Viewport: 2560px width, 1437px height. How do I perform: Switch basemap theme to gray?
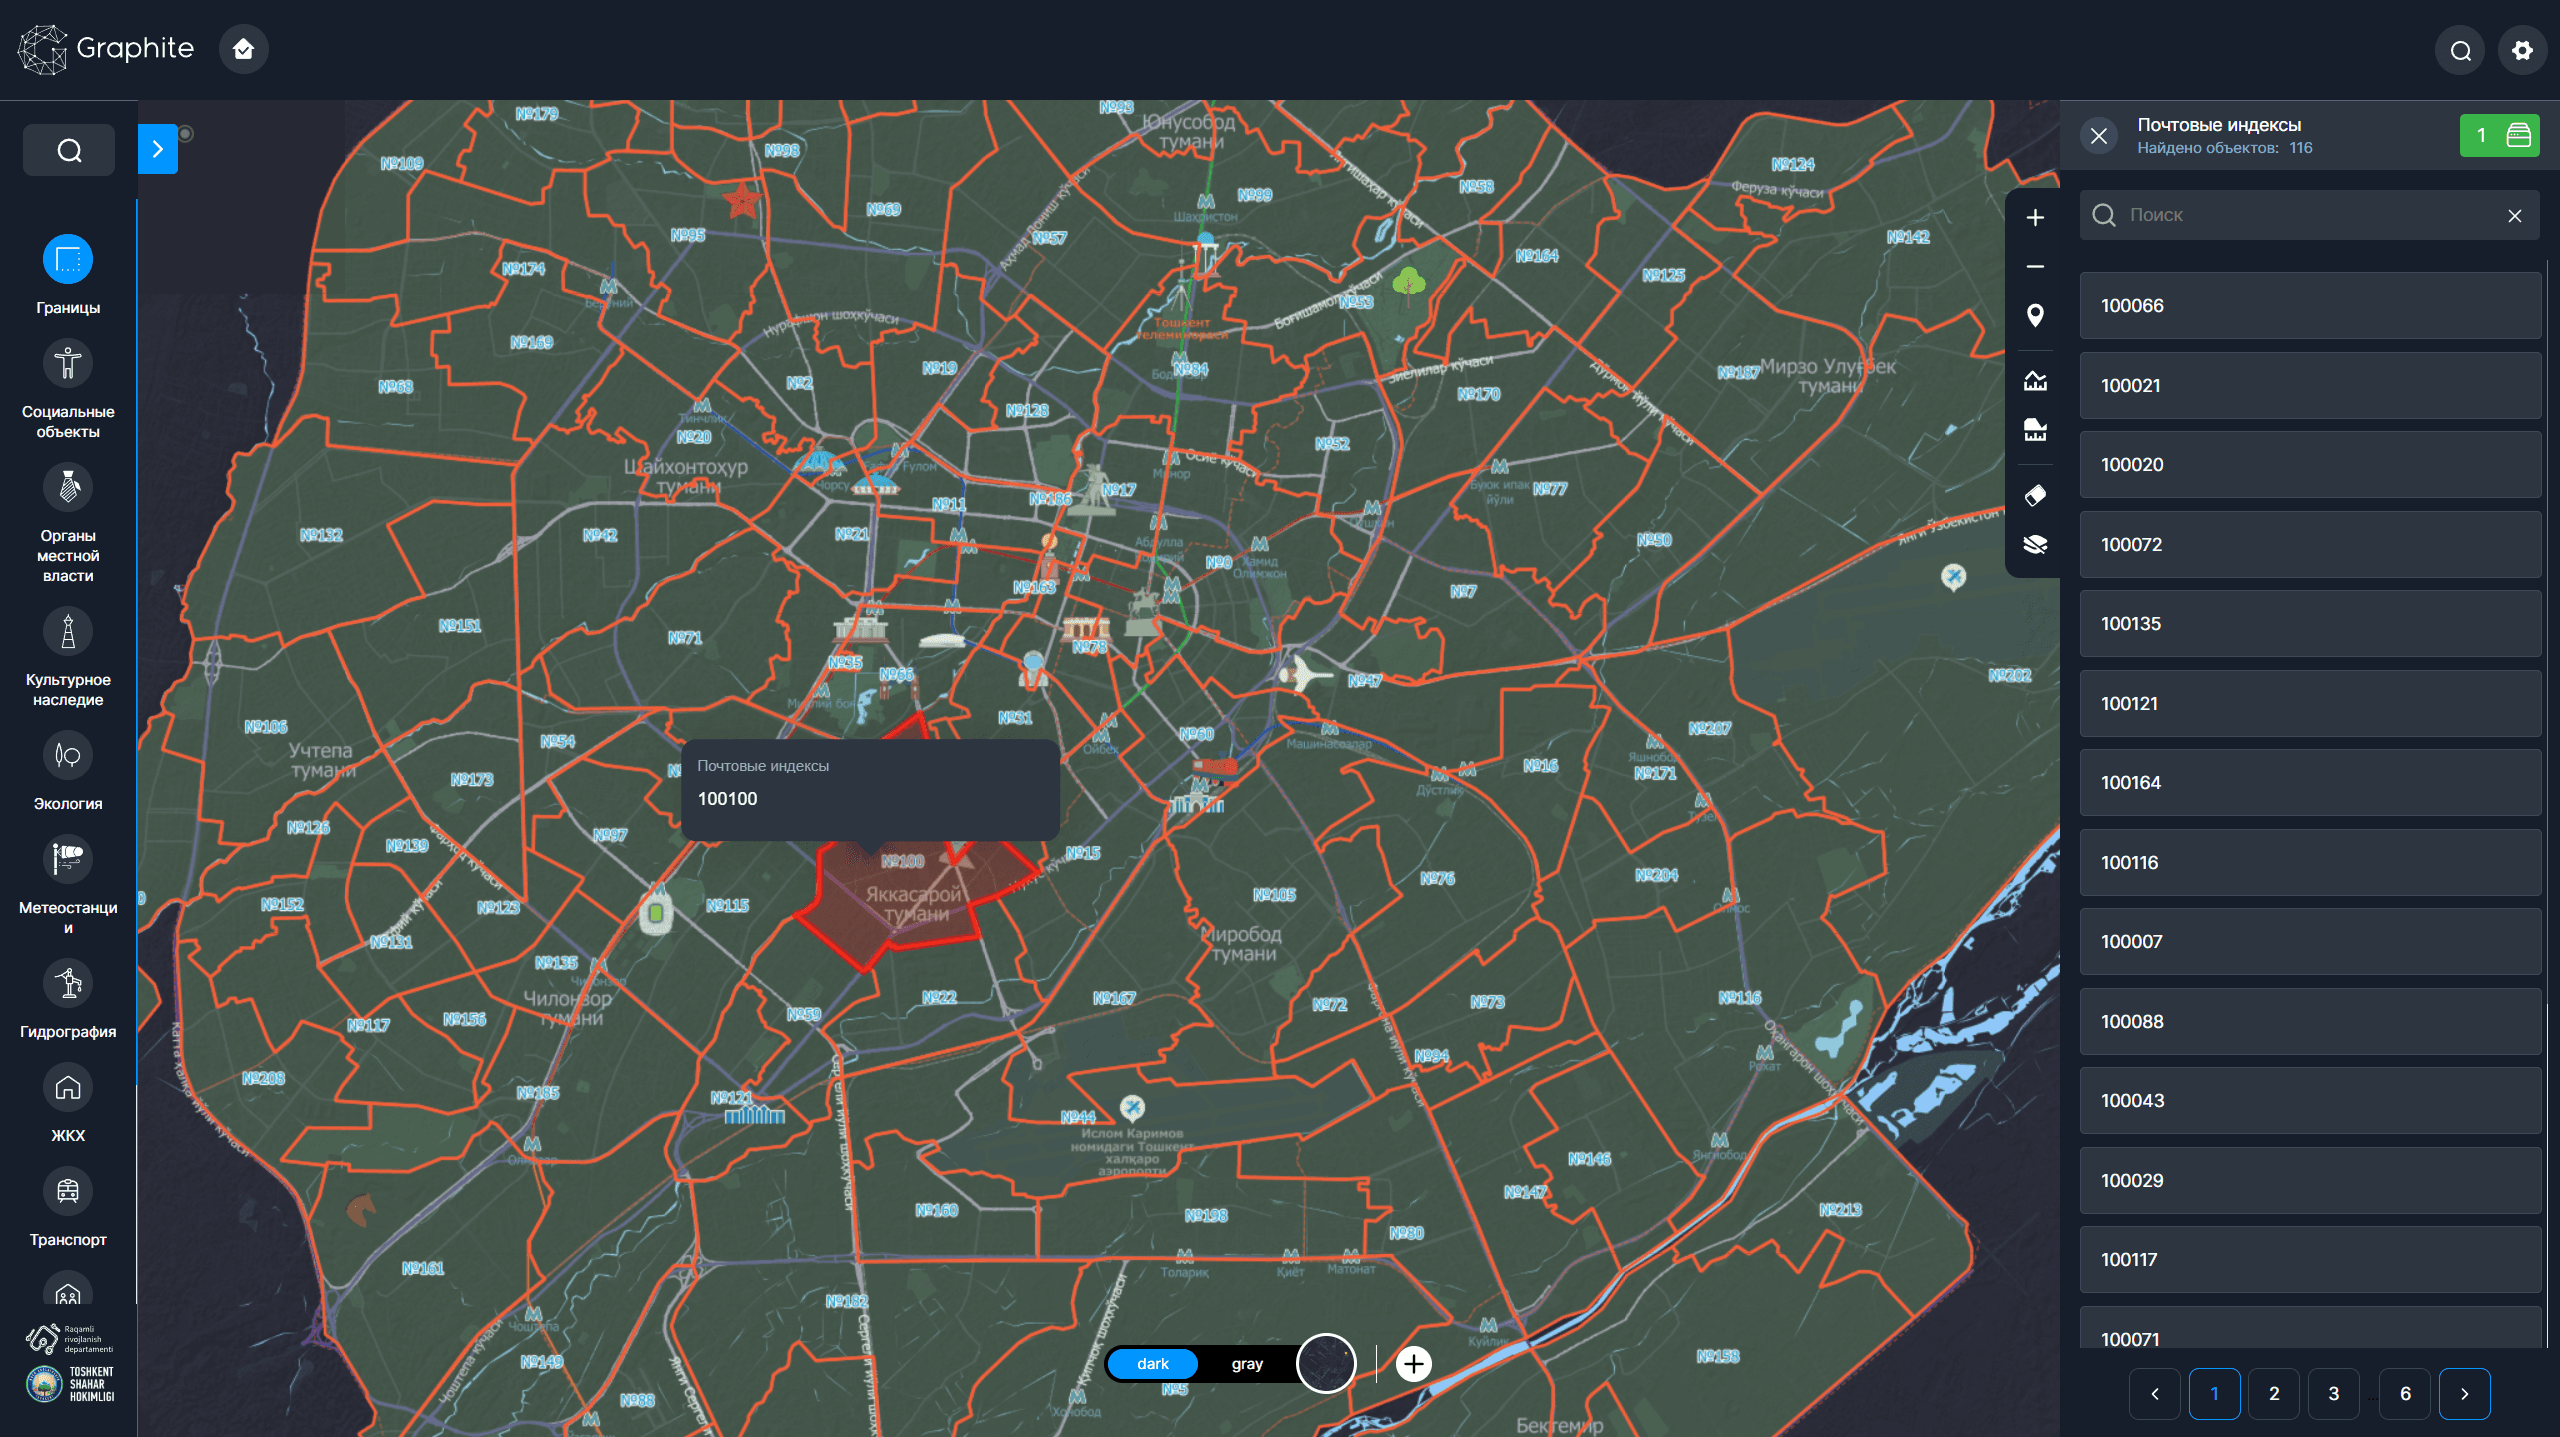(x=1247, y=1363)
